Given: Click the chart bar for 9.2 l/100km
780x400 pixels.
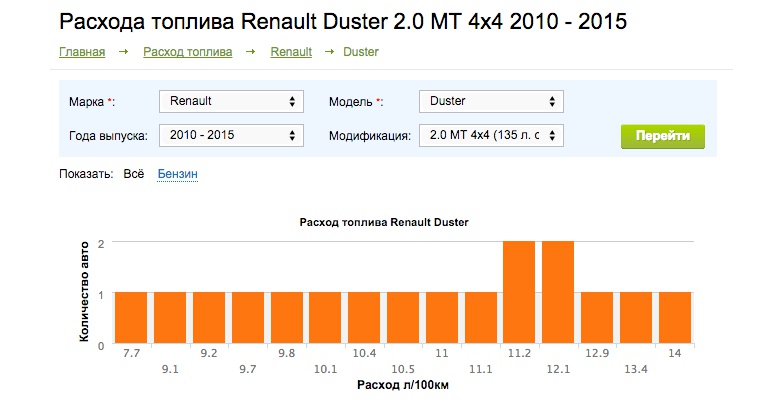Looking at the screenshot, I should click(x=209, y=318).
